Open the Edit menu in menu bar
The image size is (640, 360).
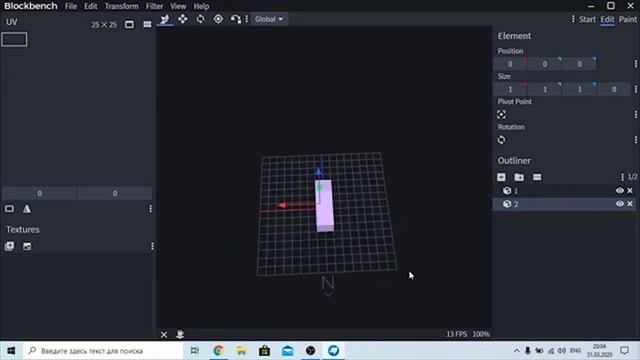tap(91, 6)
